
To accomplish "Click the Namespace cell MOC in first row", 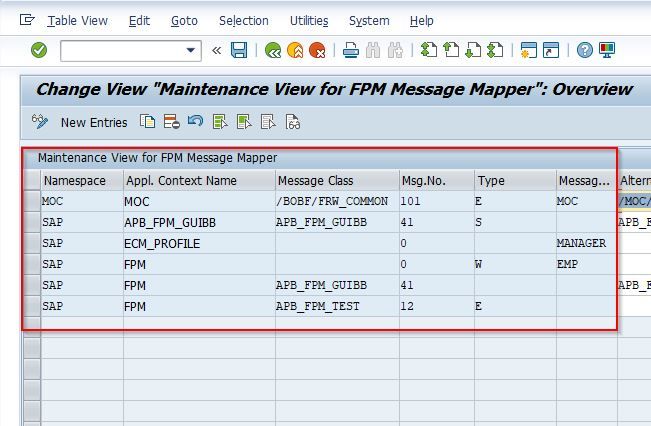I will 82,201.
